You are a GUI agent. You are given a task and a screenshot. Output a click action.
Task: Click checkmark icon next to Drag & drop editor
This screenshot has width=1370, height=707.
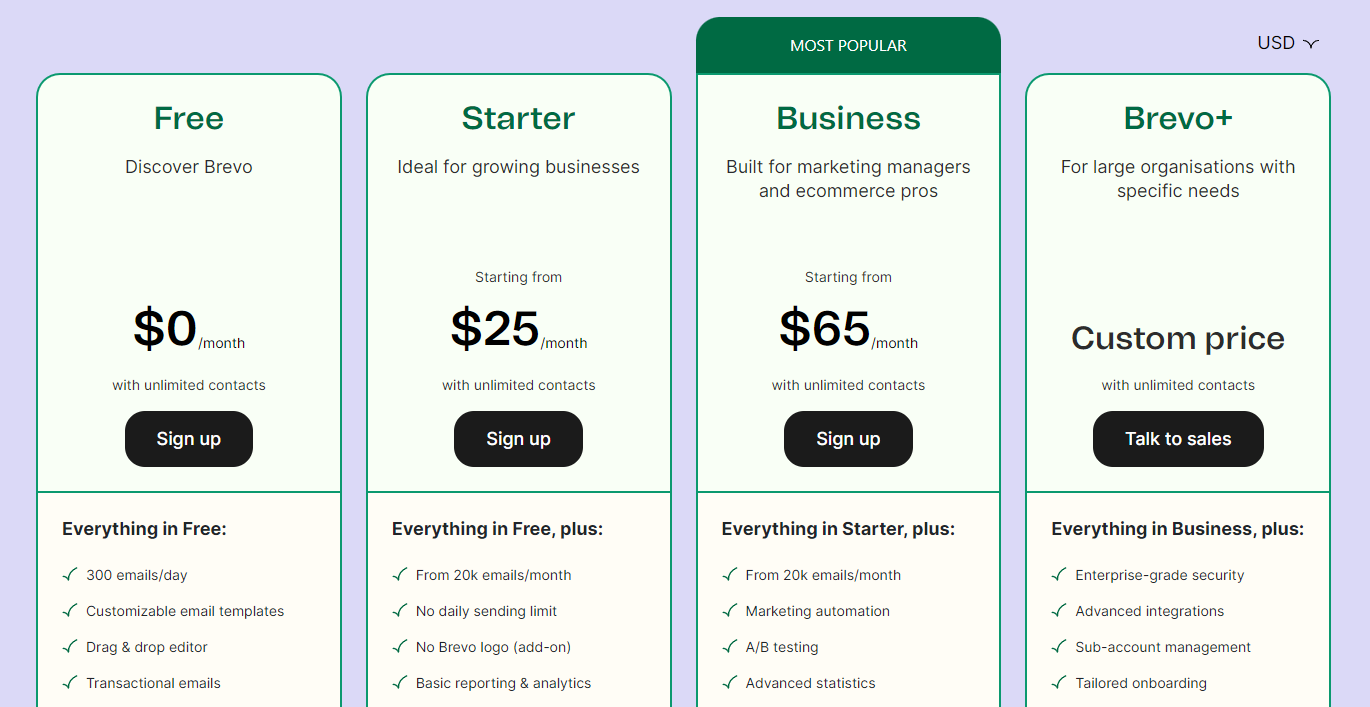(x=70, y=647)
